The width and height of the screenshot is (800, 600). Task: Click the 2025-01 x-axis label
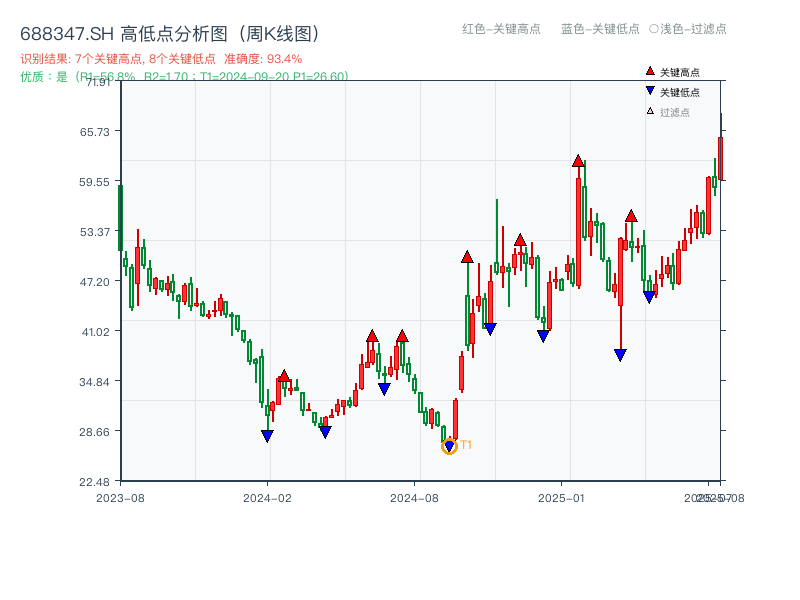click(x=561, y=498)
